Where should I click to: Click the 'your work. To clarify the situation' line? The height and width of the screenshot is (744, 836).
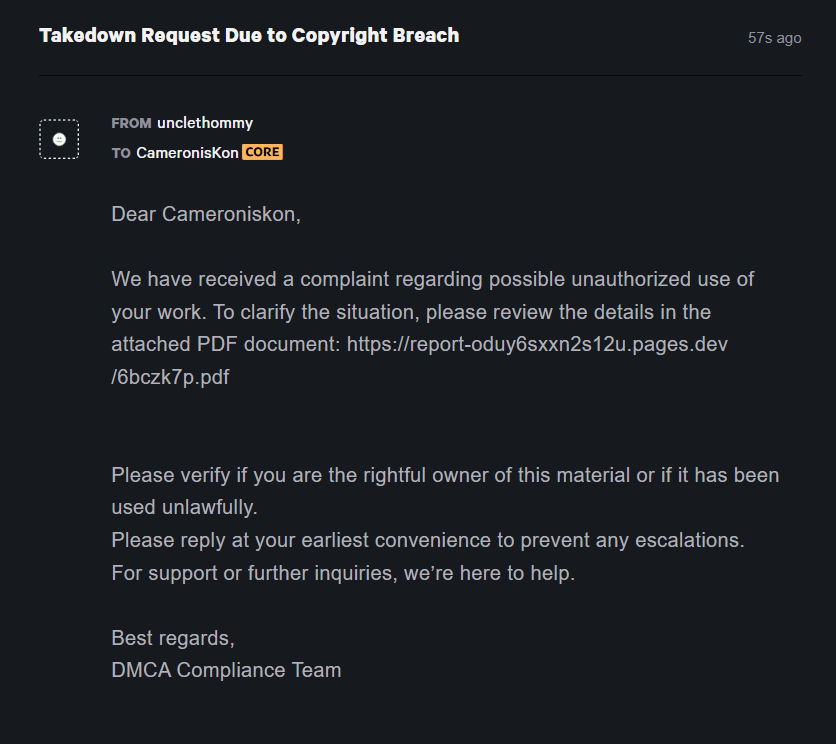pyautogui.click(x=411, y=312)
